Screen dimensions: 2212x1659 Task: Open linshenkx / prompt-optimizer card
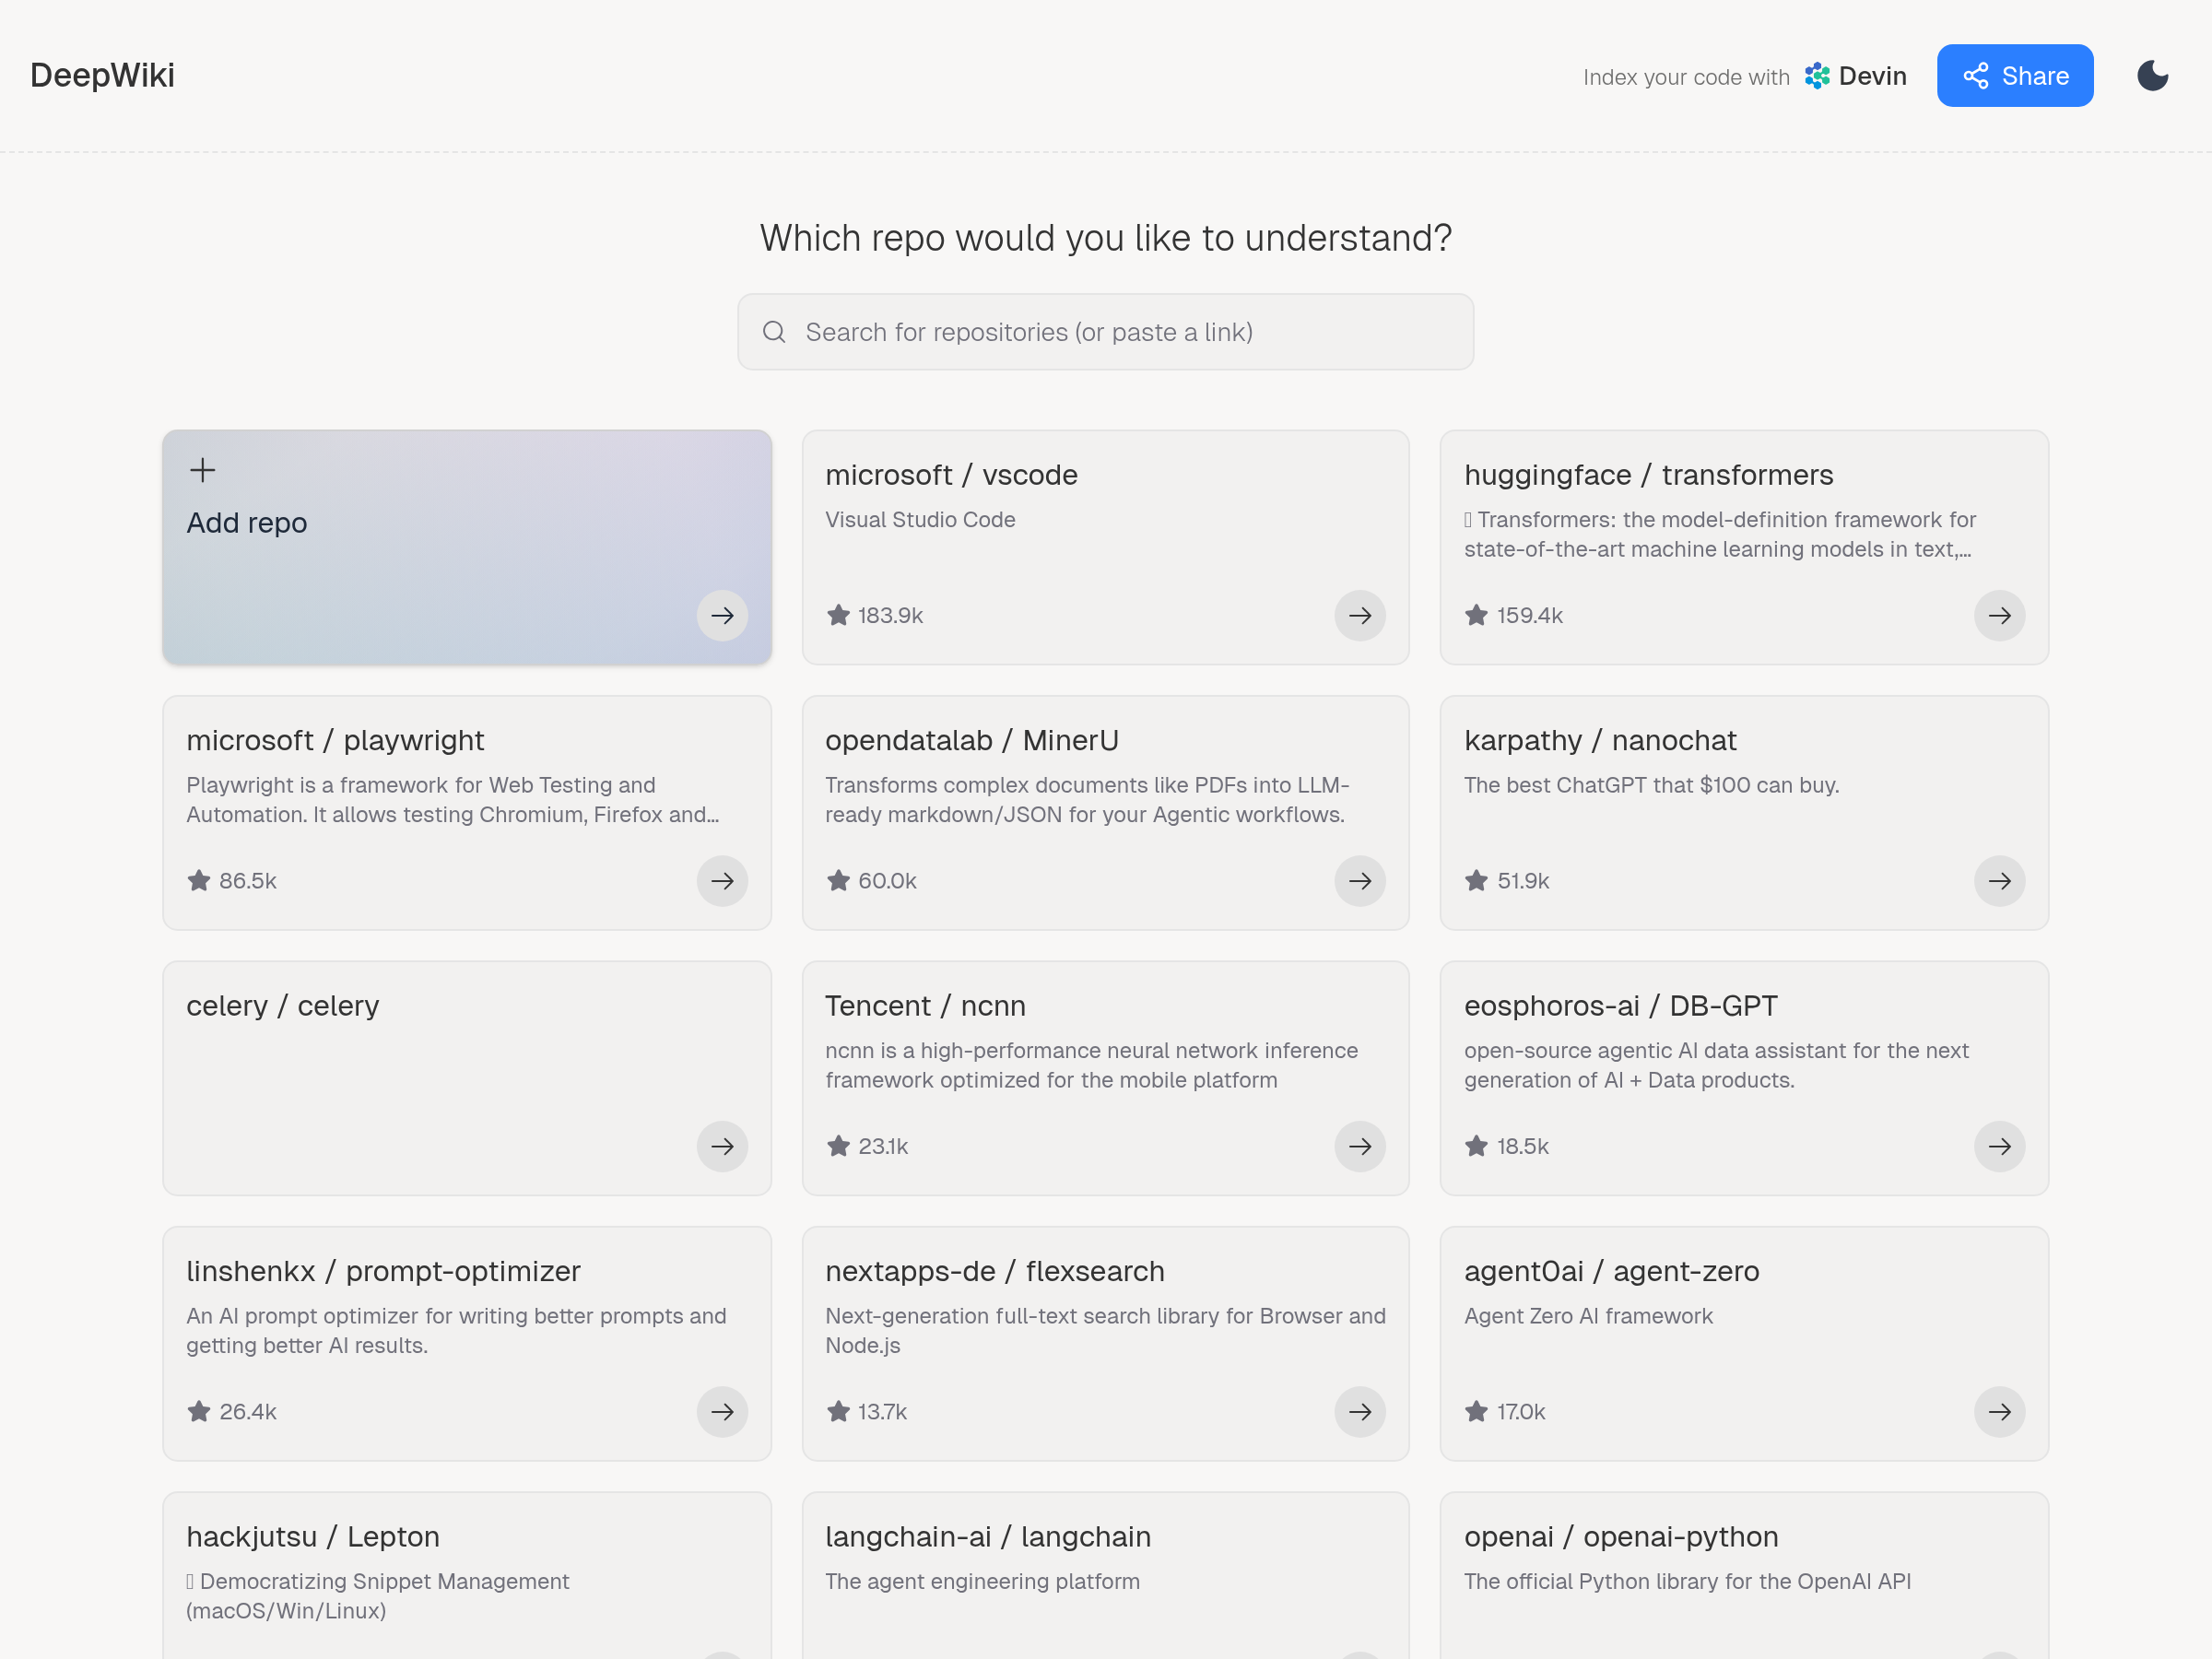[467, 1344]
